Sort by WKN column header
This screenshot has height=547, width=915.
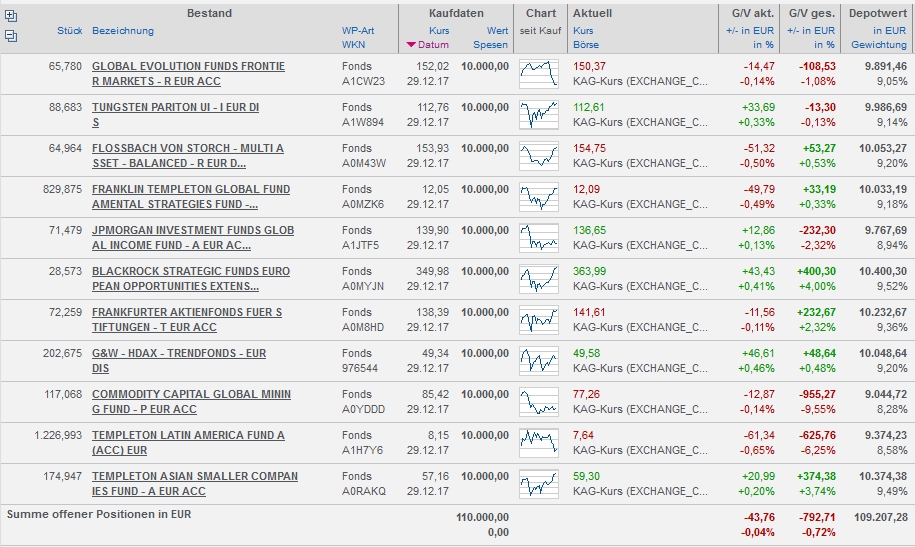point(354,44)
